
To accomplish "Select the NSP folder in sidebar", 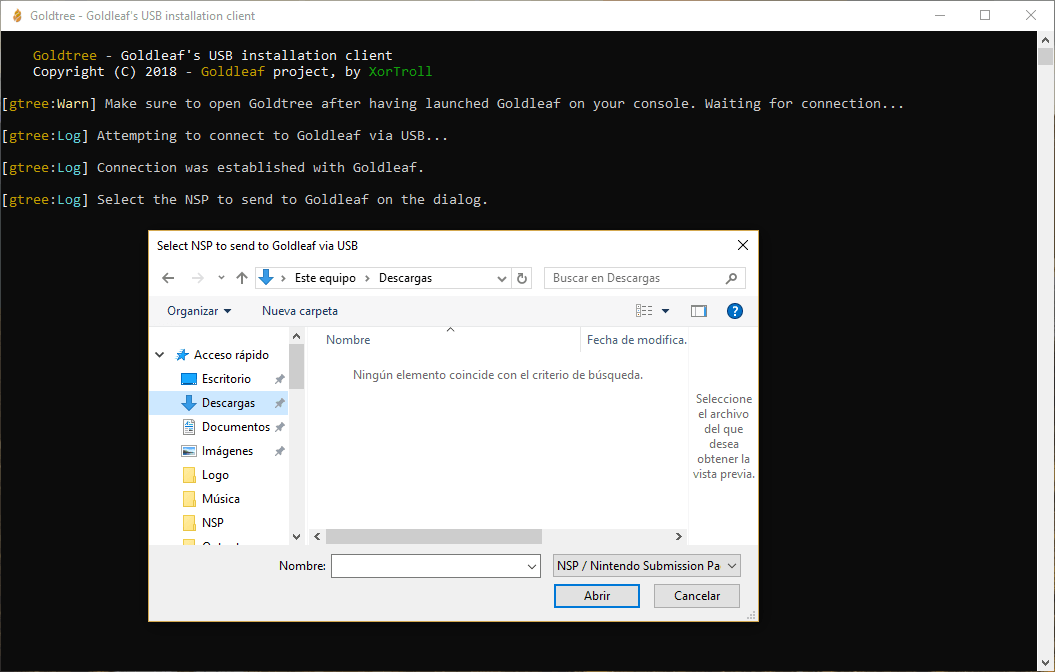I will pos(213,523).
